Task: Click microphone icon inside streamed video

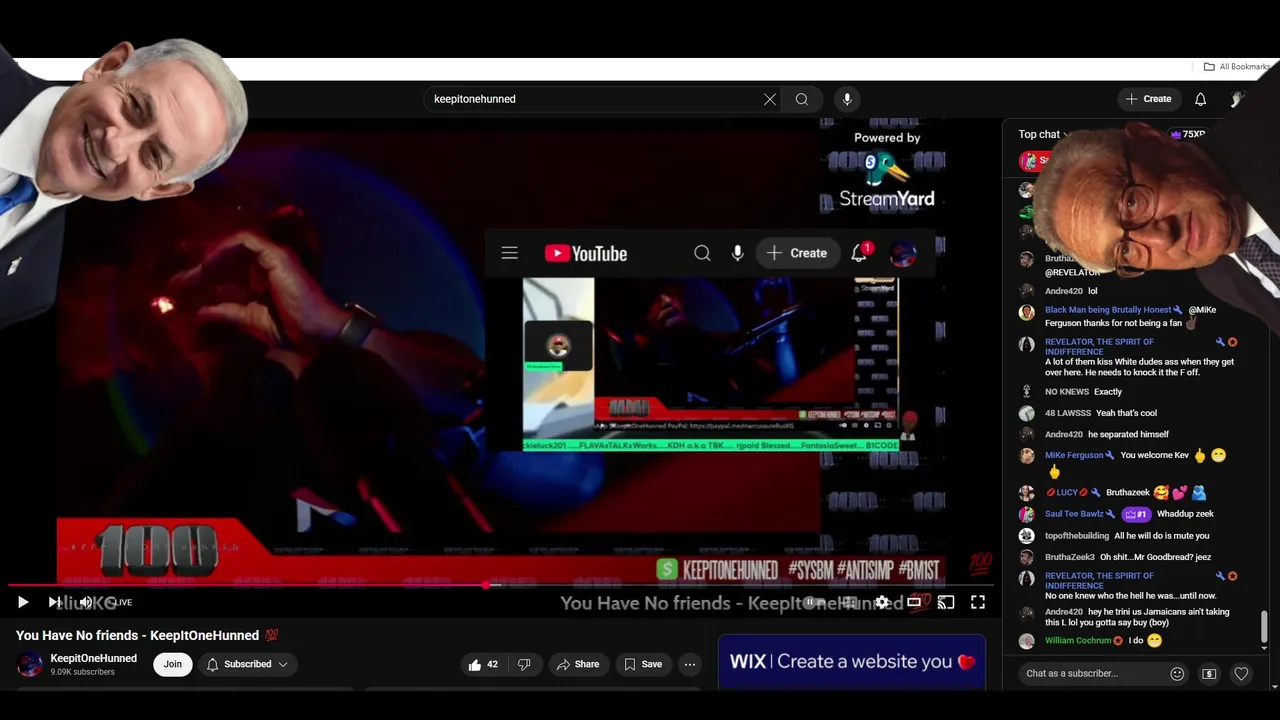Action: click(737, 253)
